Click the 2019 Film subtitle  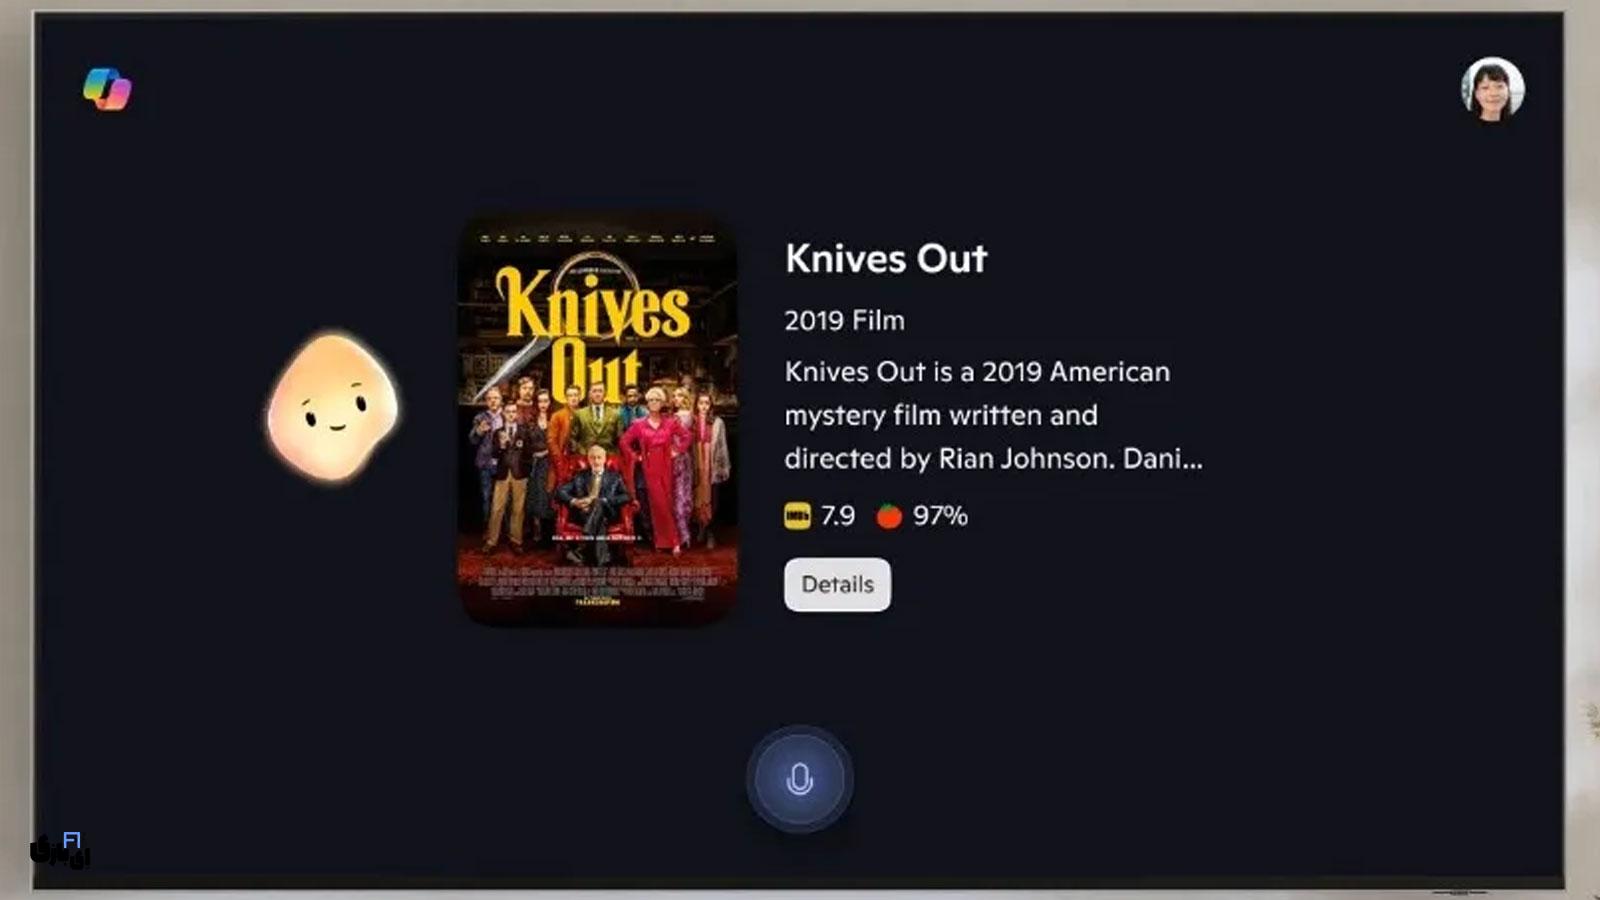click(844, 320)
